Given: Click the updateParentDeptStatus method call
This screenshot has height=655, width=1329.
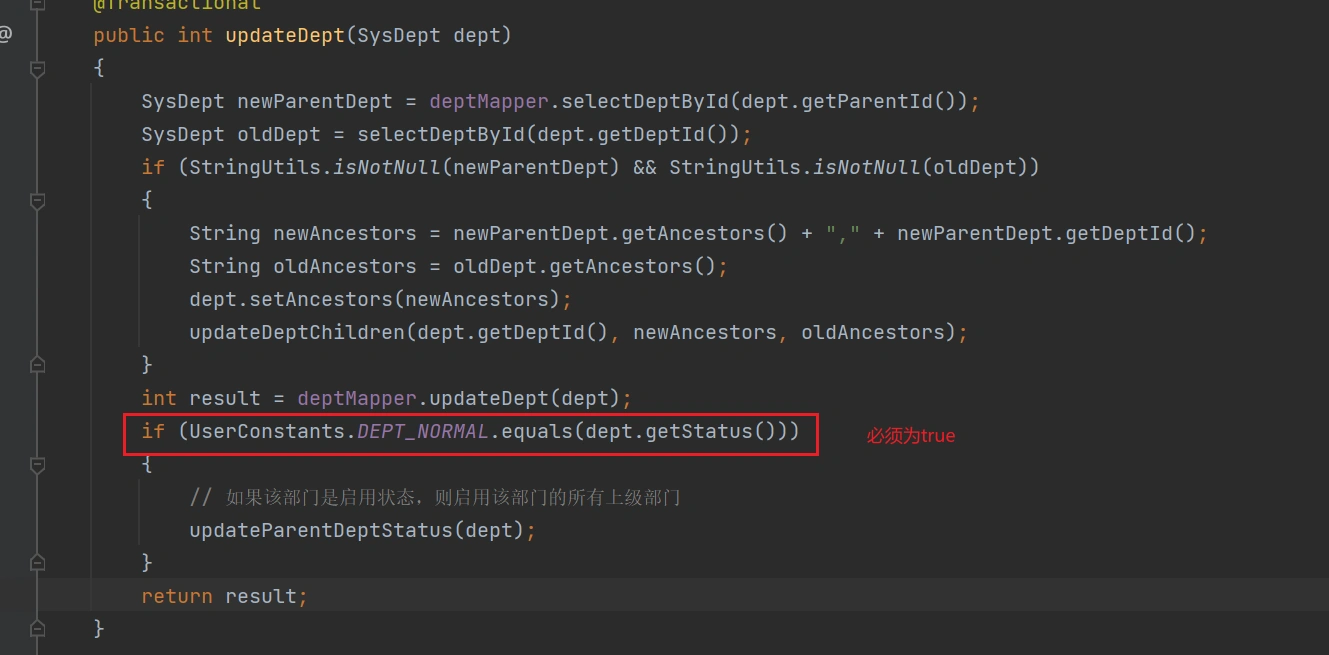Looking at the screenshot, I should click(x=320, y=530).
